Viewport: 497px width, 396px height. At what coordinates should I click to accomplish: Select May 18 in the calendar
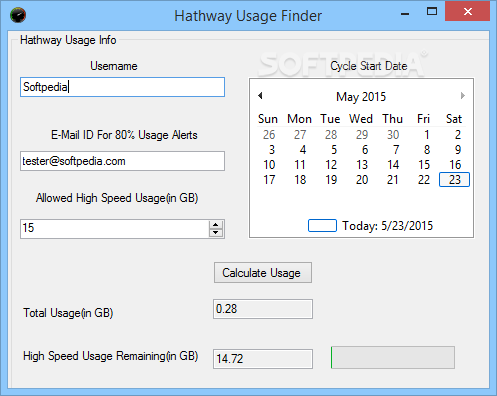[x=300, y=180]
